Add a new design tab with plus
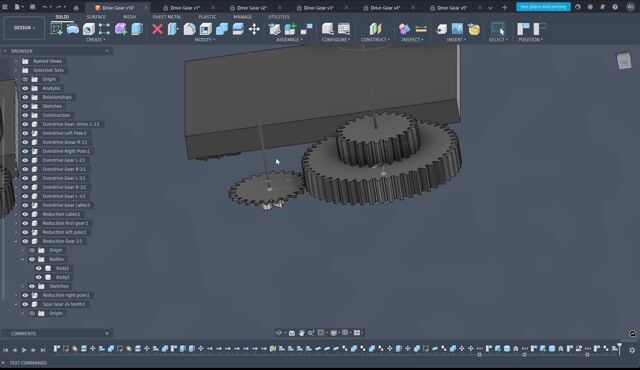 tap(504, 7)
